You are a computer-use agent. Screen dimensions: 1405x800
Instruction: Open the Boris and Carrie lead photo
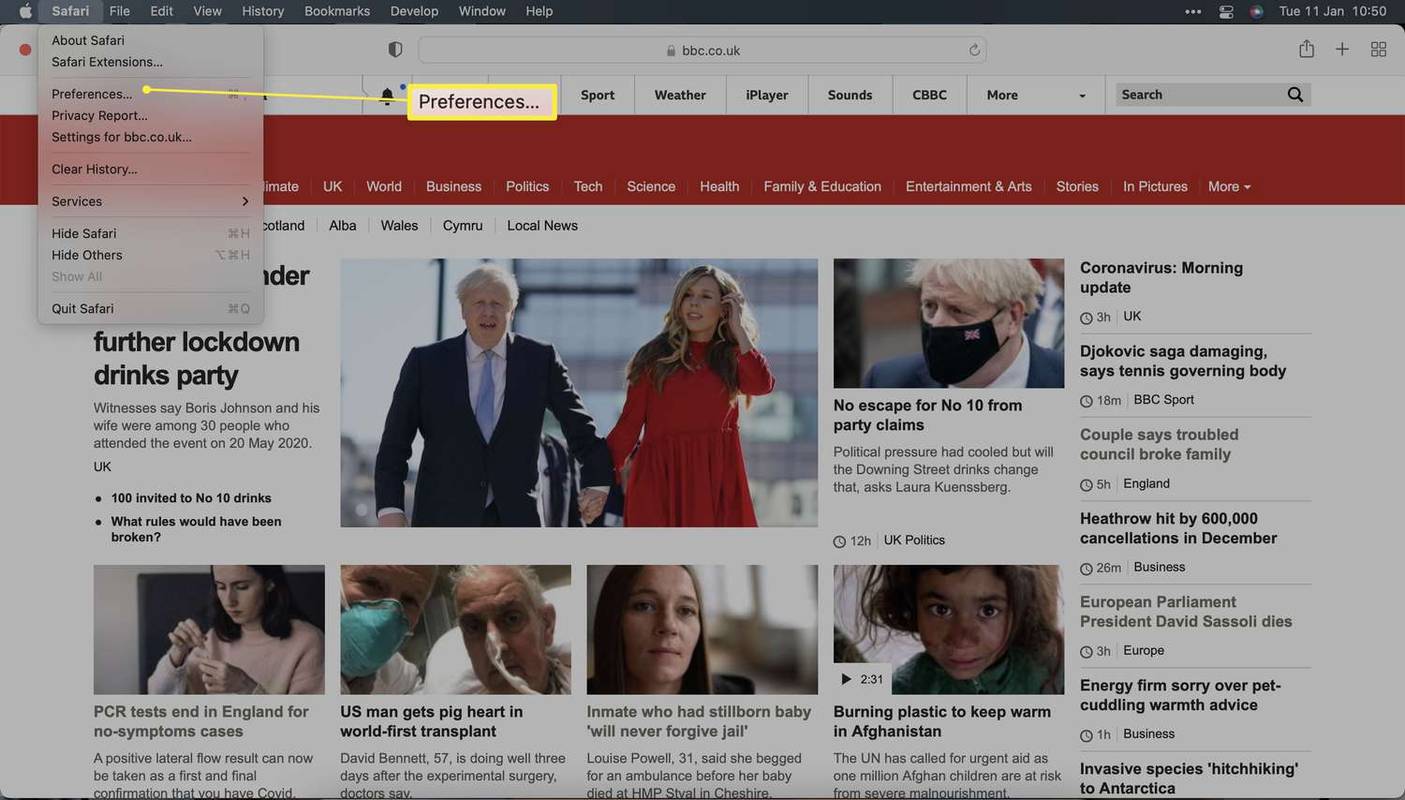[579, 393]
